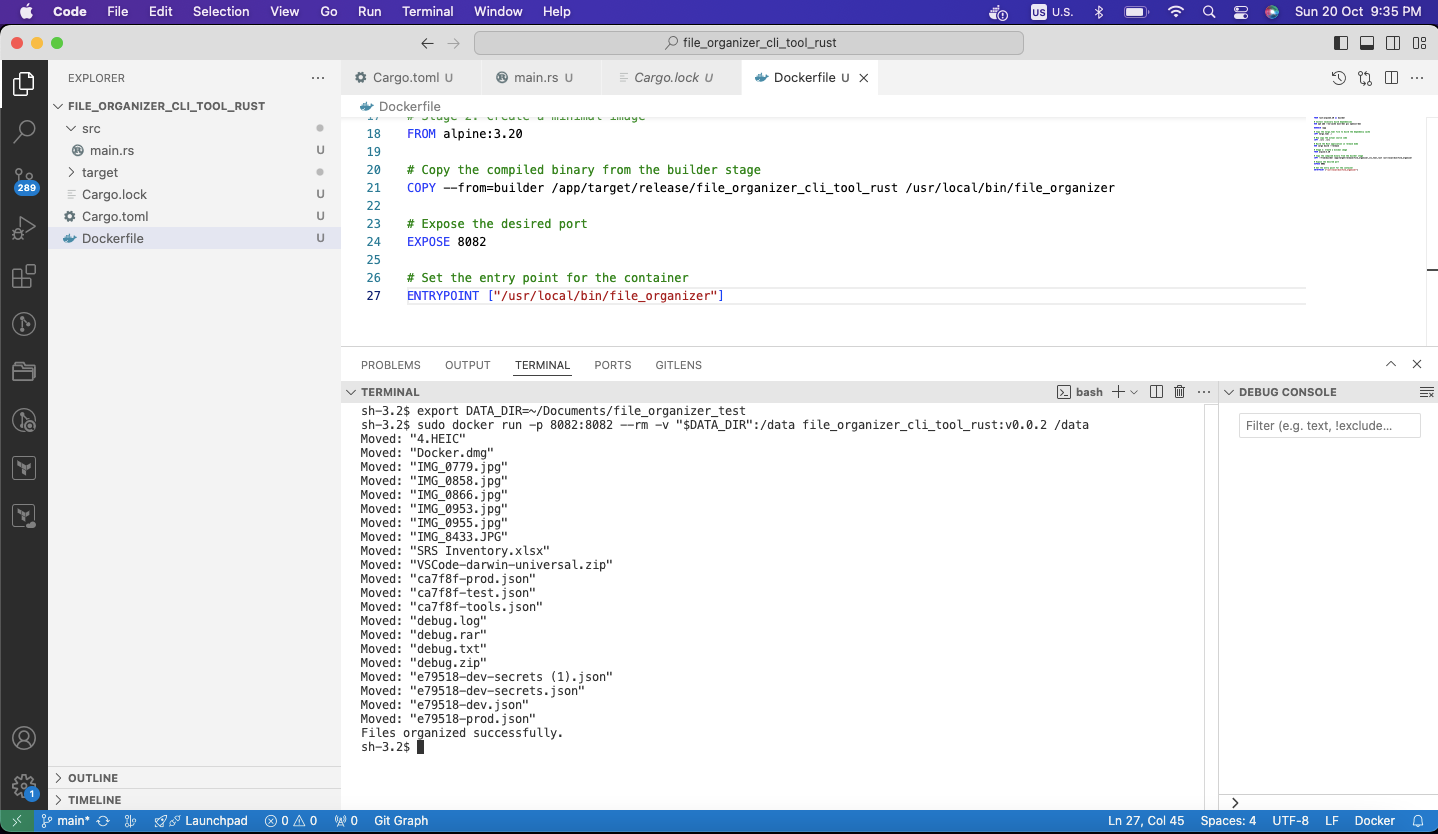
Task: Click UTF-8 encoding in status bar
Action: [1290, 821]
